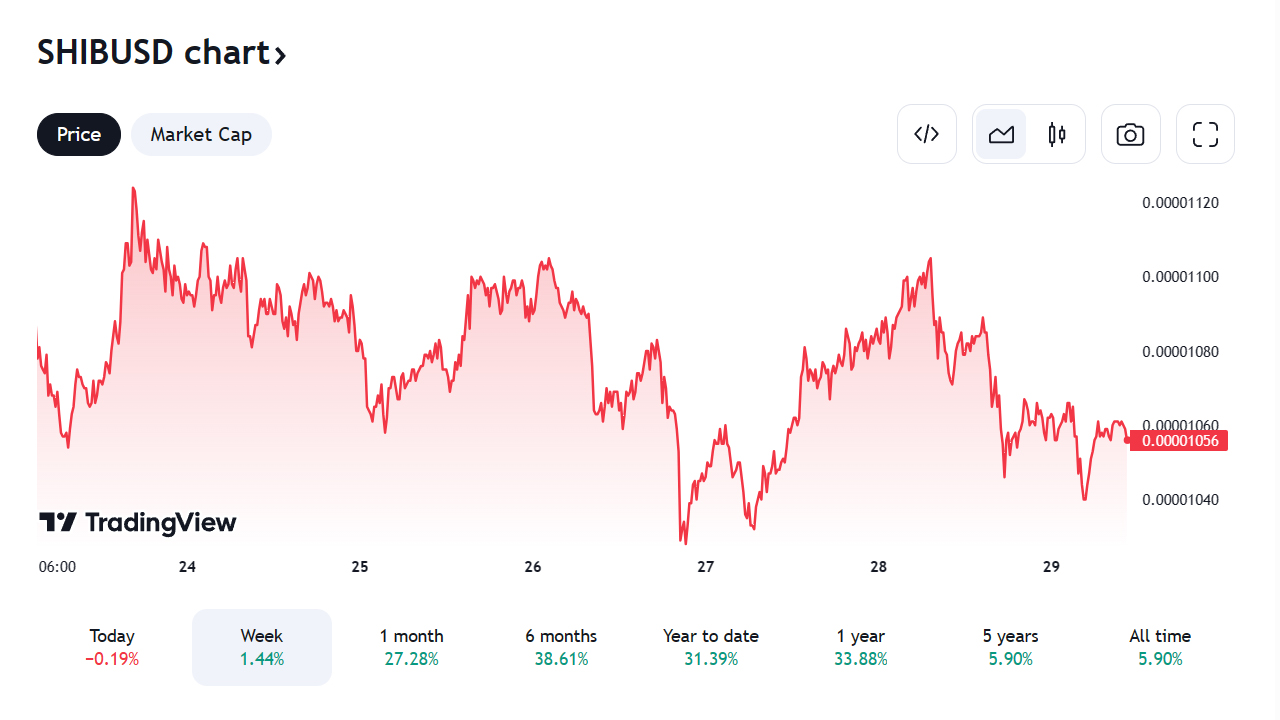Switch to candlestick chart style

click(1057, 134)
